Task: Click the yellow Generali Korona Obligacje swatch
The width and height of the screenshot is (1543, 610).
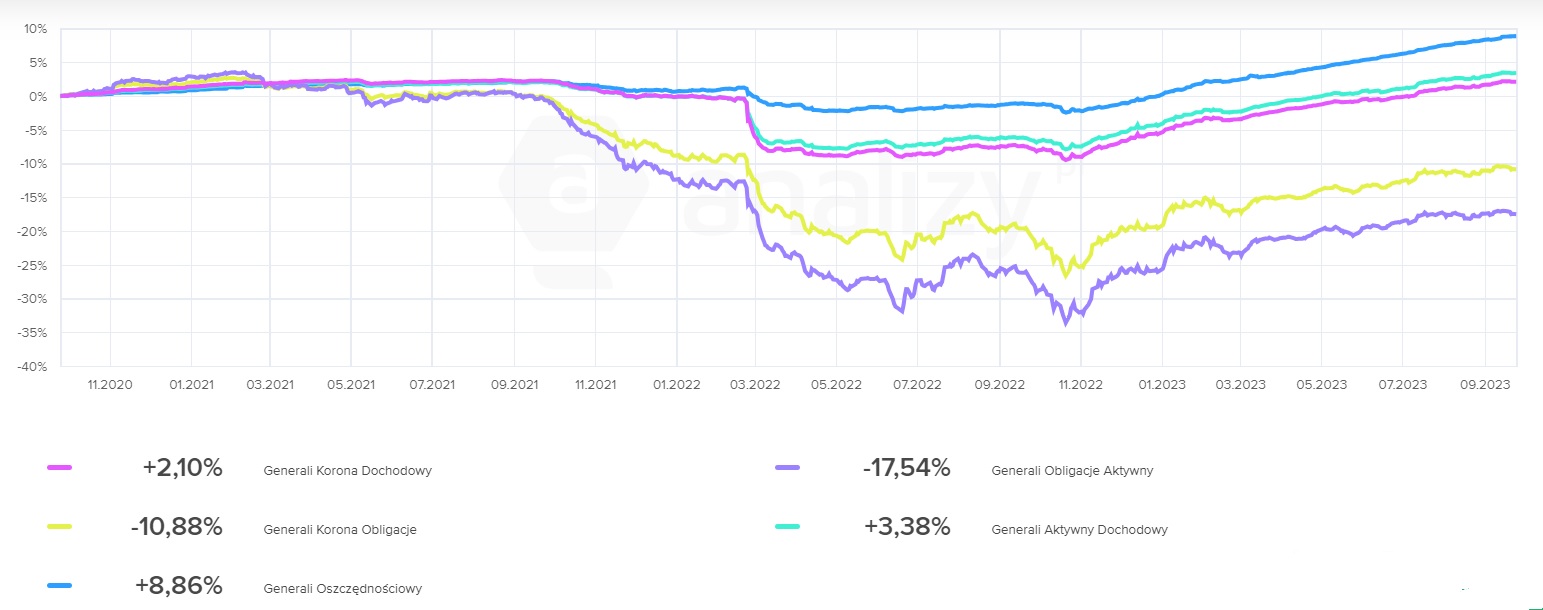Action: point(60,527)
